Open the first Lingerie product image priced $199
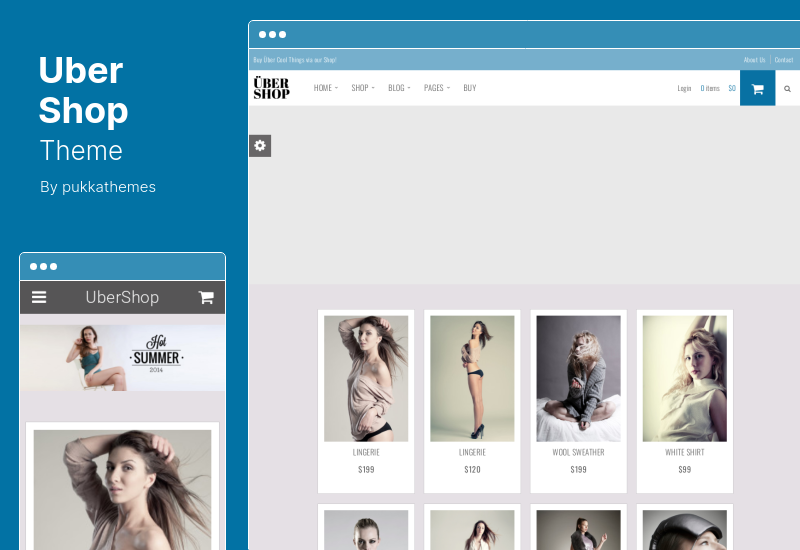The image size is (800, 550). point(366,379)
